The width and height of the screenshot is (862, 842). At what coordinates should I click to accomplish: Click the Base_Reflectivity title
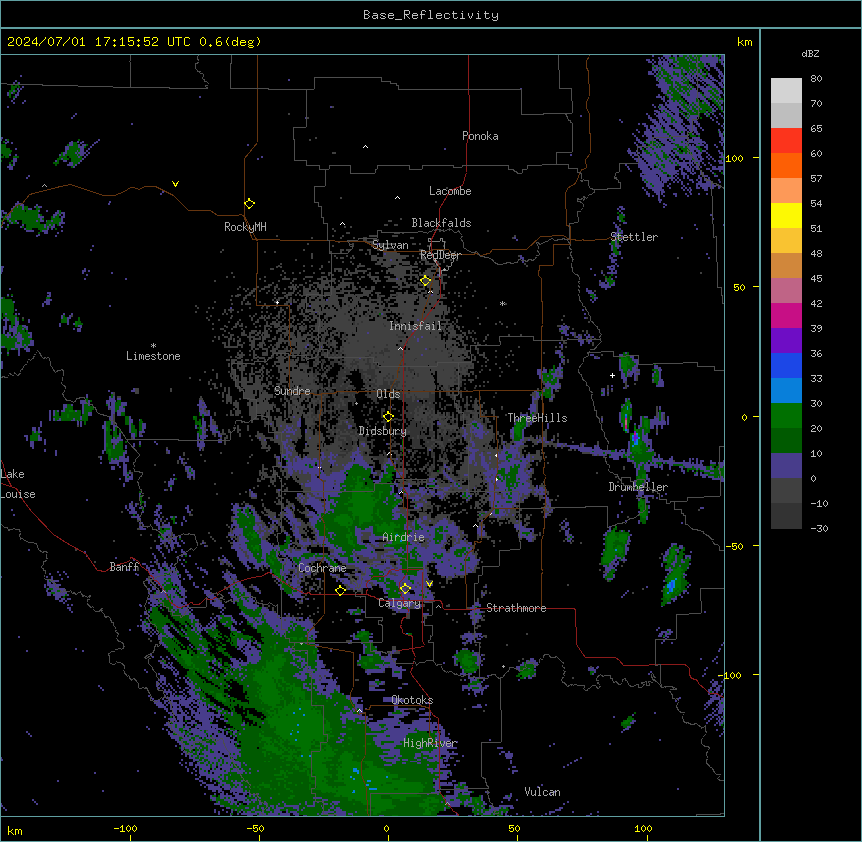(x=431, y=15)
